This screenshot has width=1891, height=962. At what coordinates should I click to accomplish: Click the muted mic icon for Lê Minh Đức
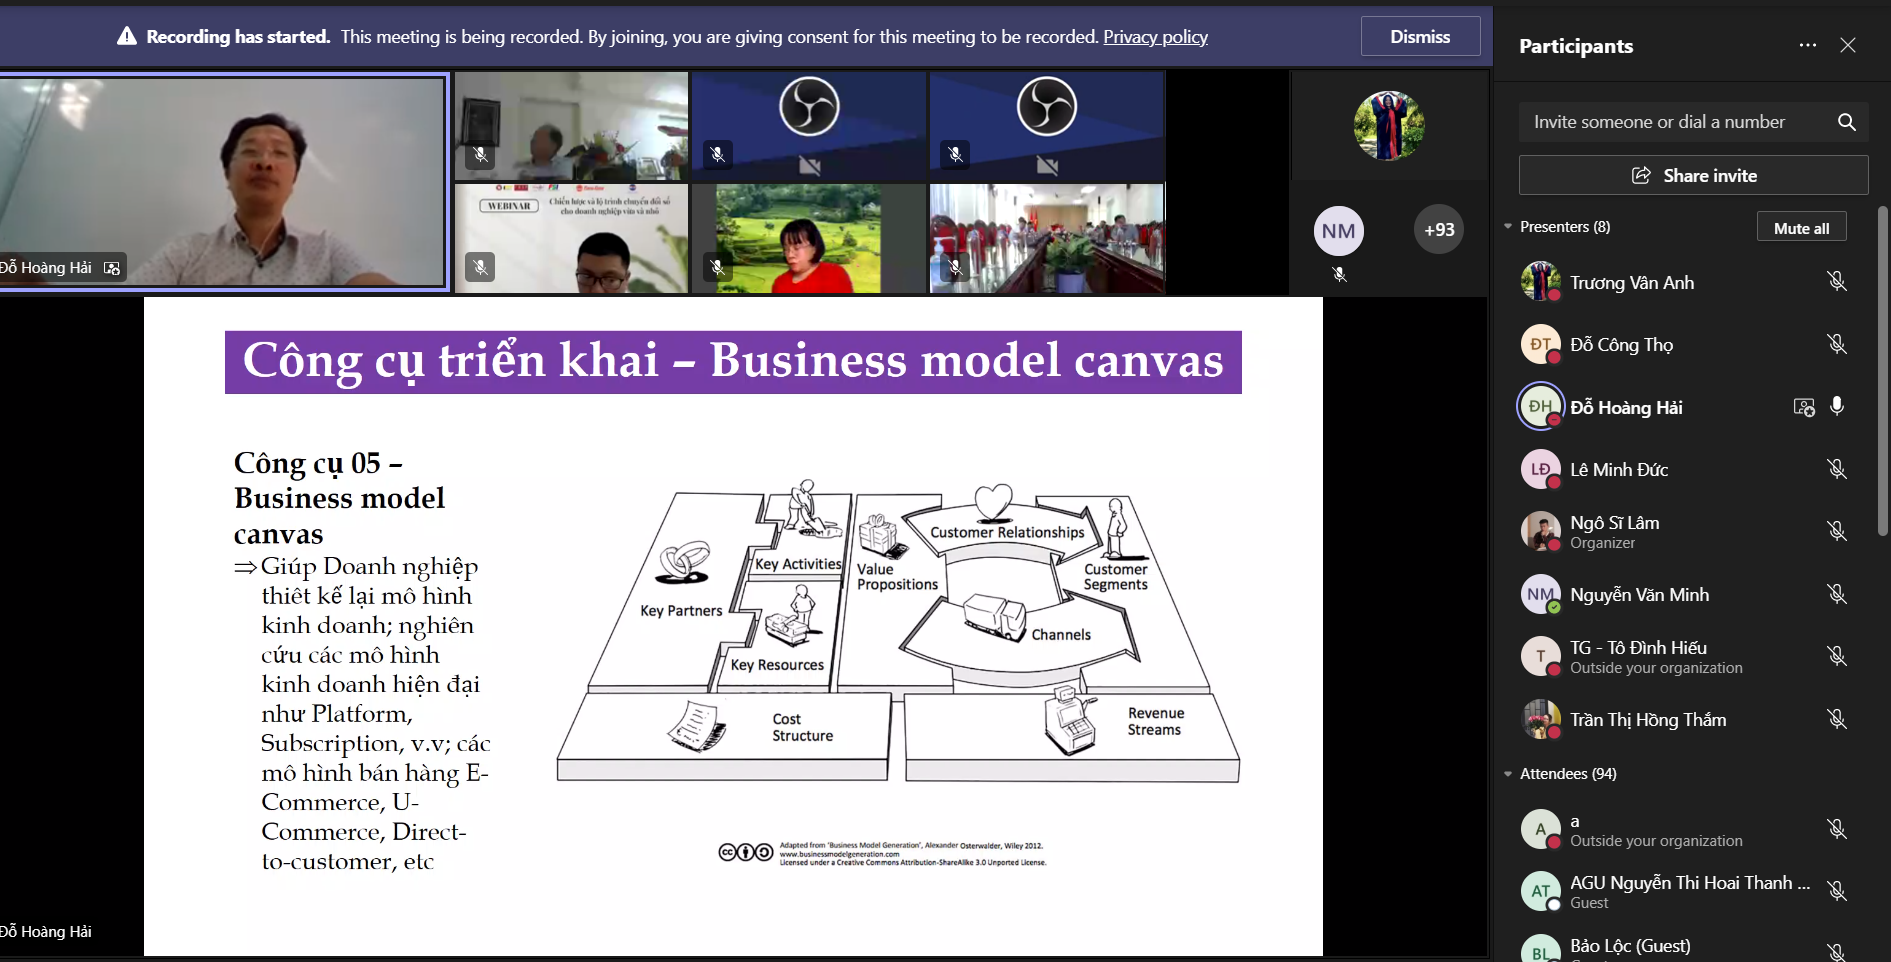coord(1836,469)
